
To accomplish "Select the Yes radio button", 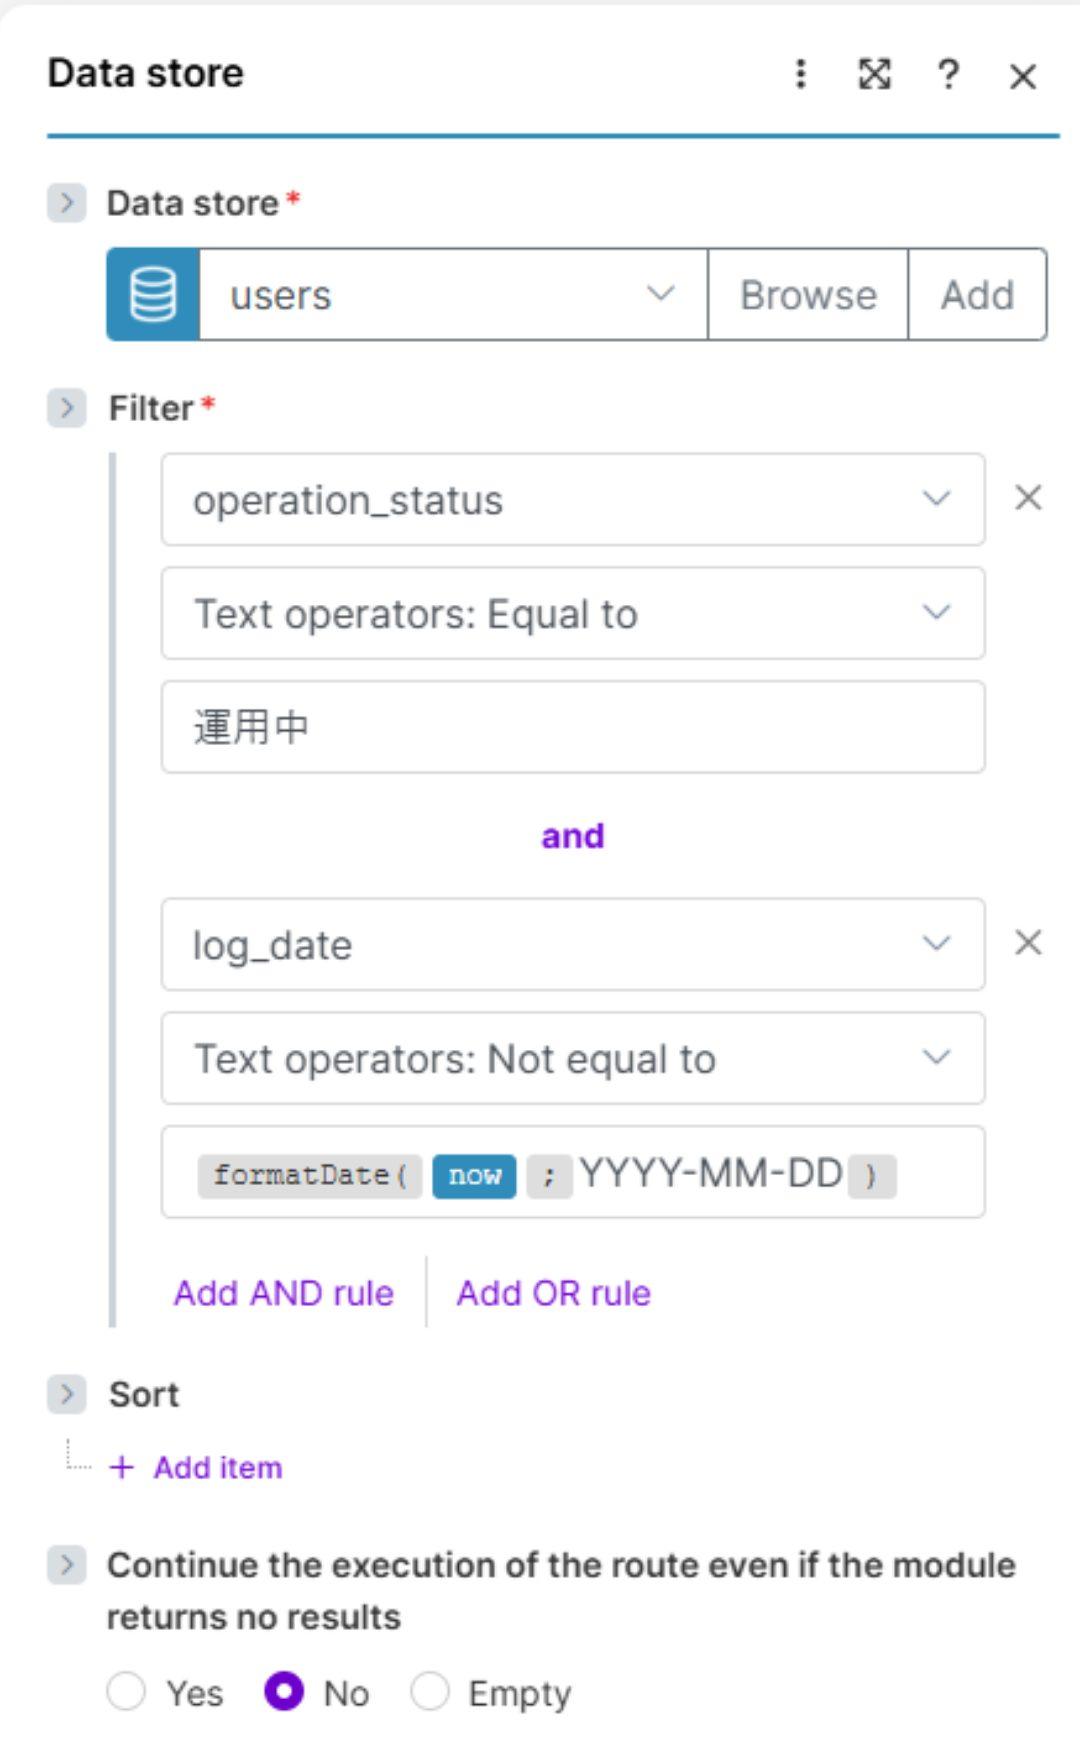I will (x=127, y=1692).
